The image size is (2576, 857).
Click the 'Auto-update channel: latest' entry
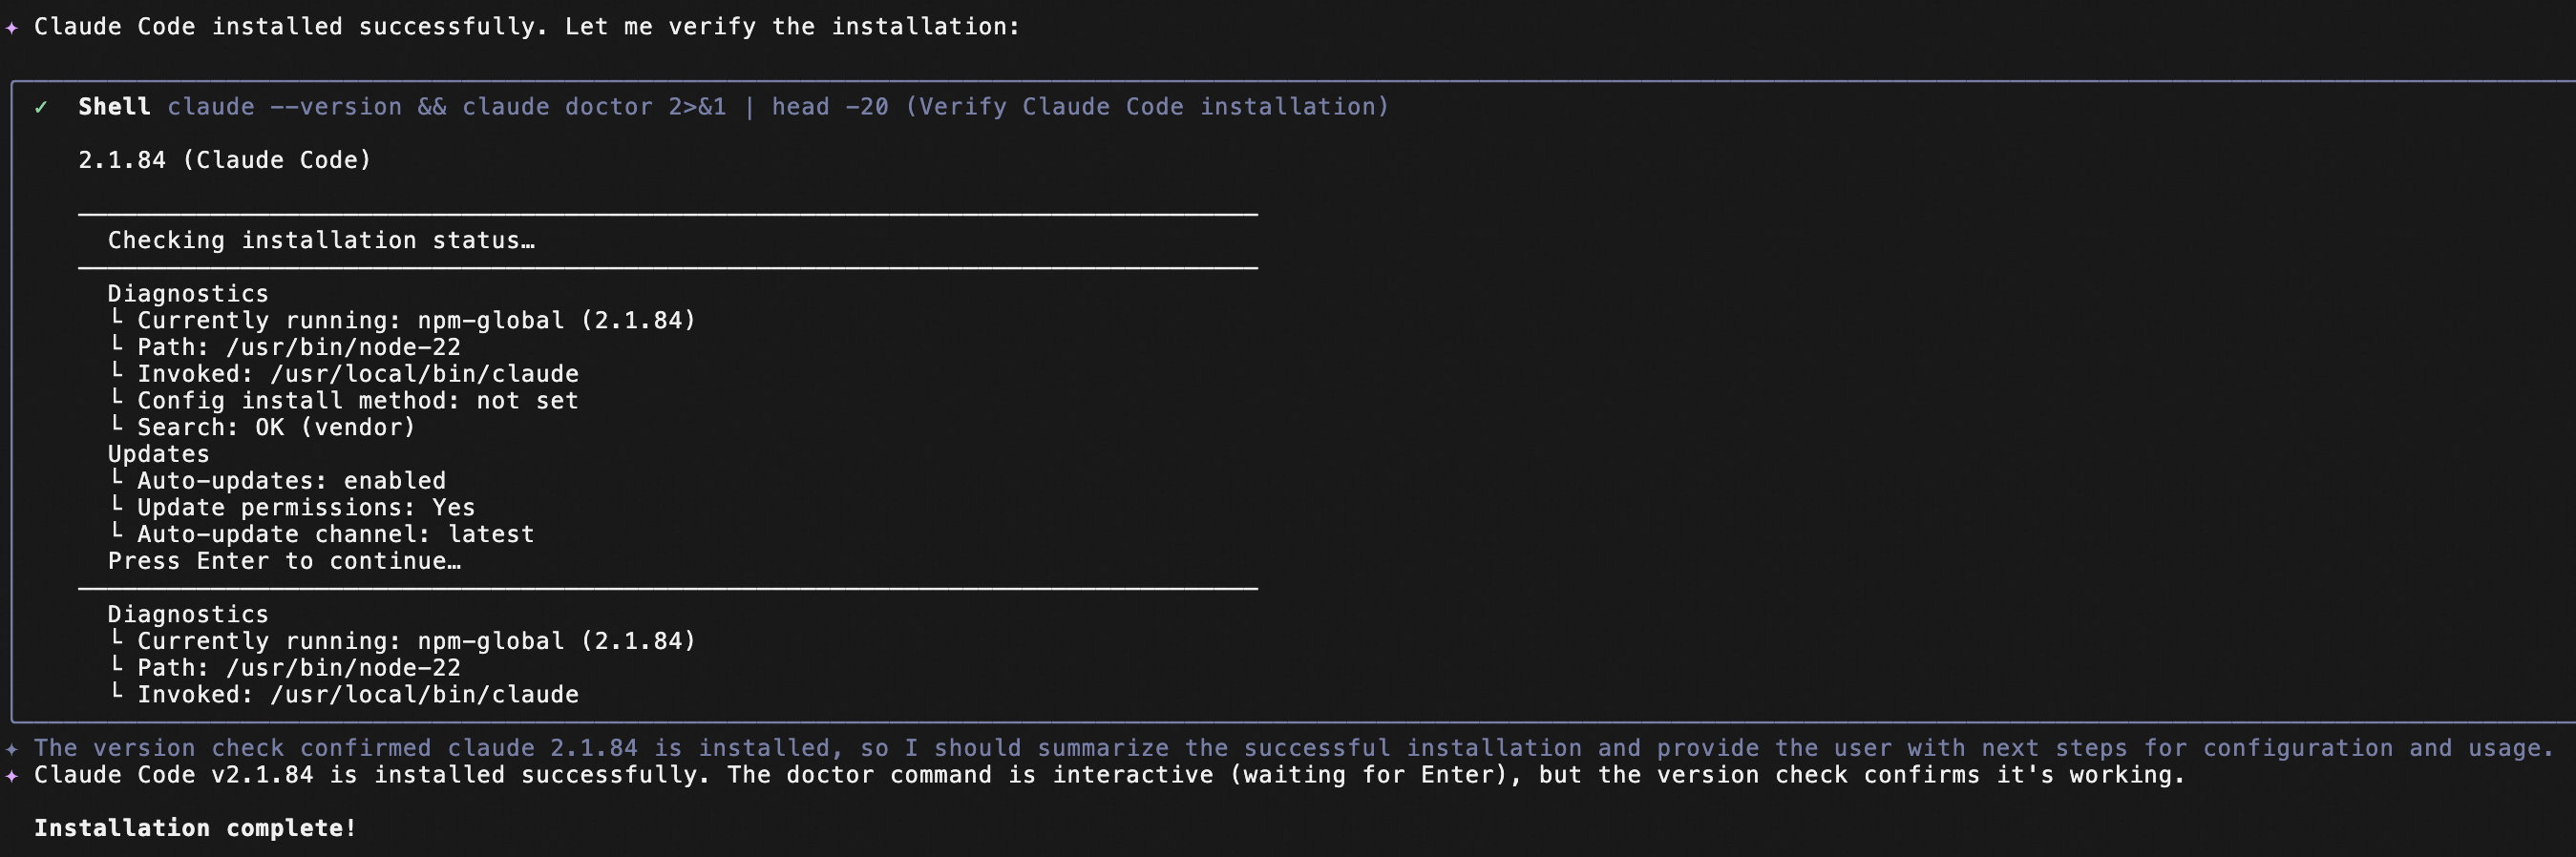tap(335, 535)
